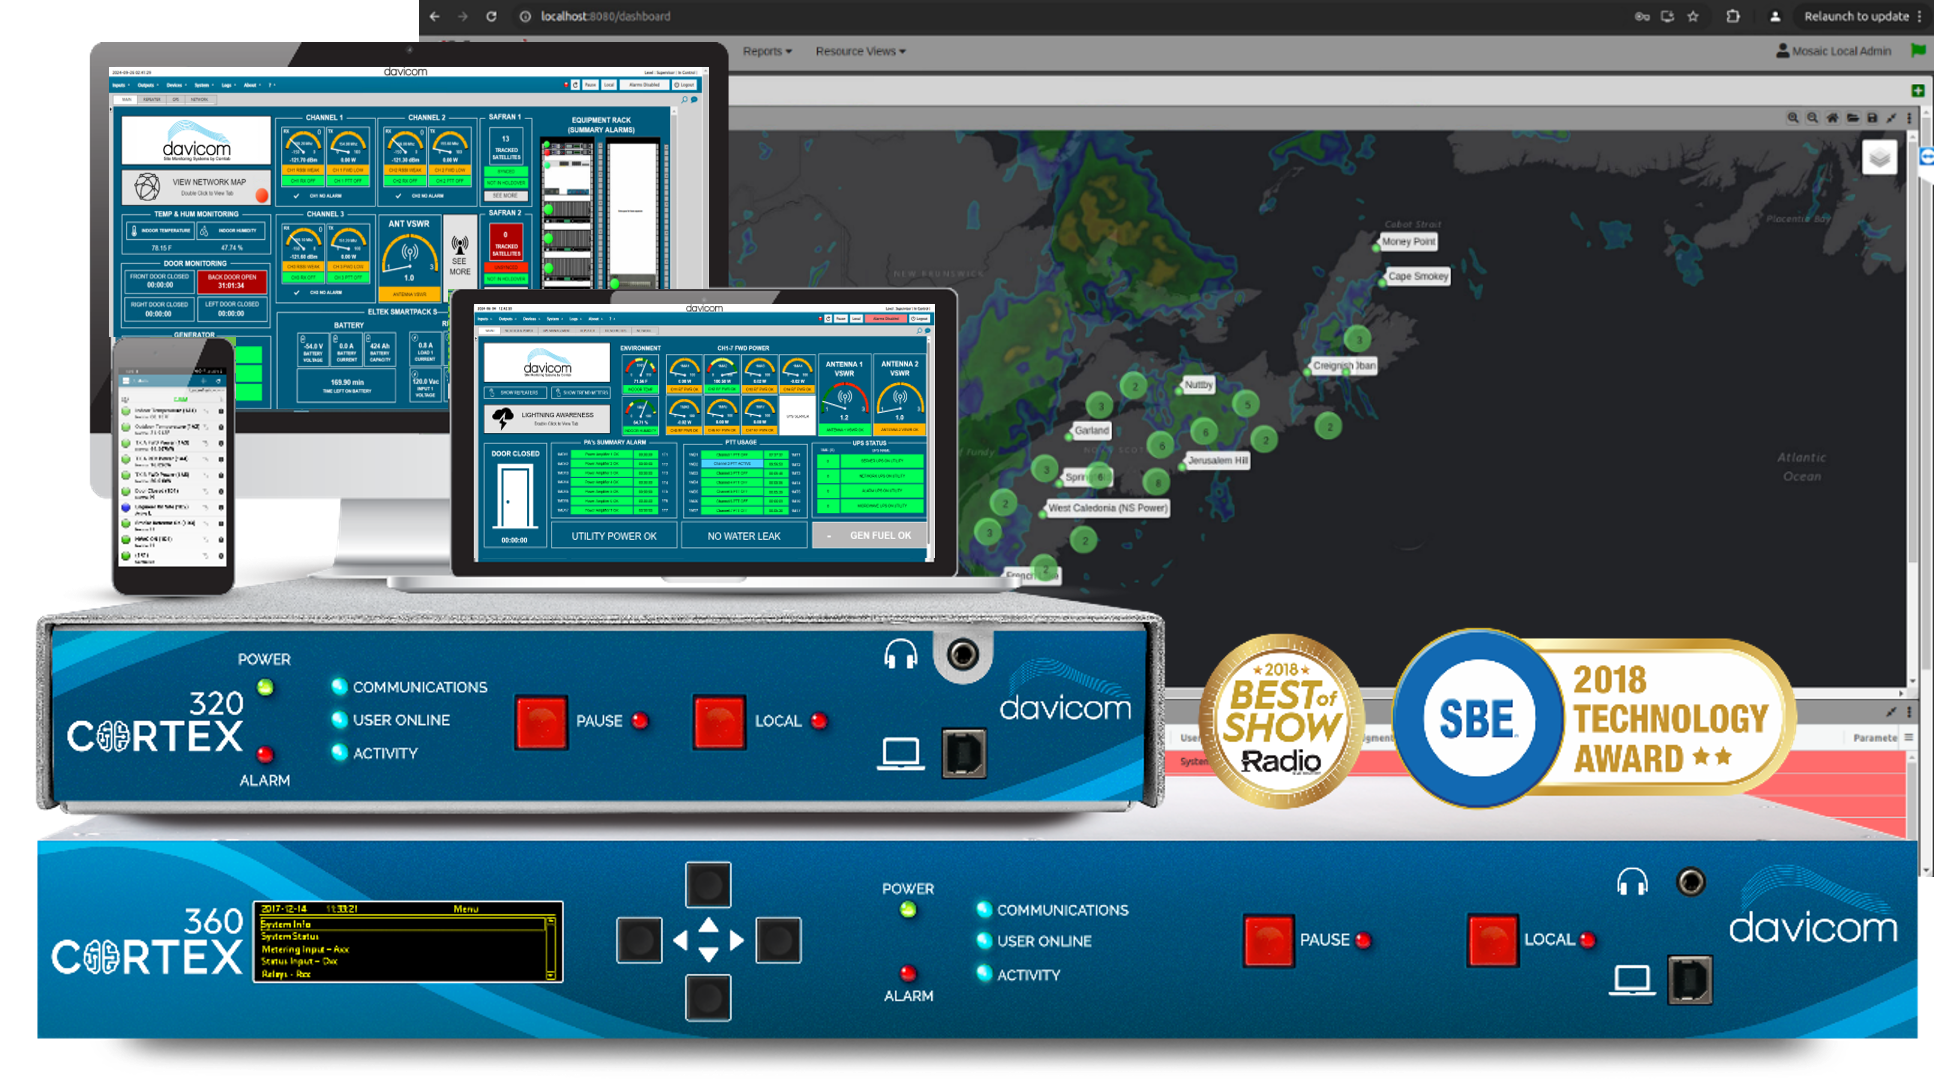The image size is (1955, 1091).
Task: Open Mosaic Local Admin user link
Action: [1833, 51]
